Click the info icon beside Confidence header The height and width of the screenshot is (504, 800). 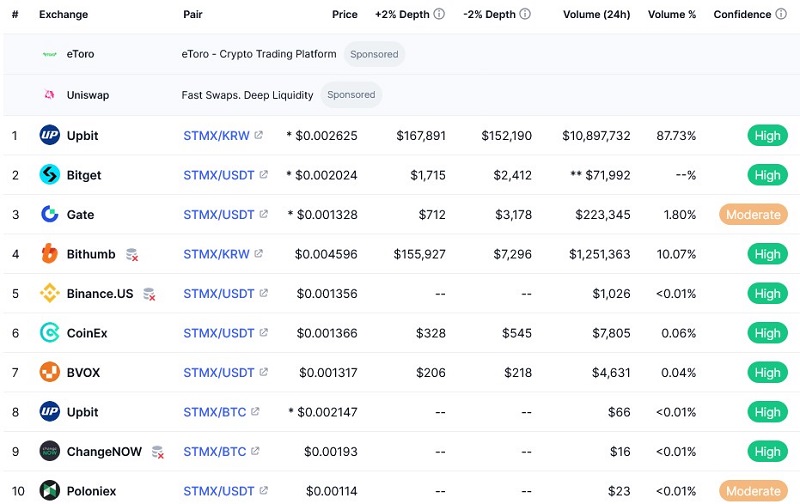(x=780, y=15)
